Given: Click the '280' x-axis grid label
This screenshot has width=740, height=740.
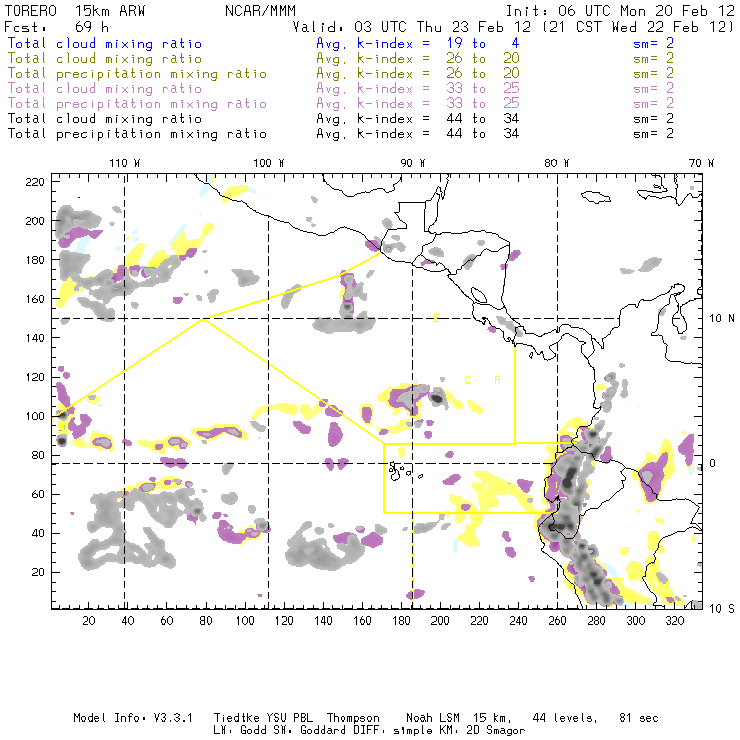Looking at the screenshot, I should (x=597, y=621).
